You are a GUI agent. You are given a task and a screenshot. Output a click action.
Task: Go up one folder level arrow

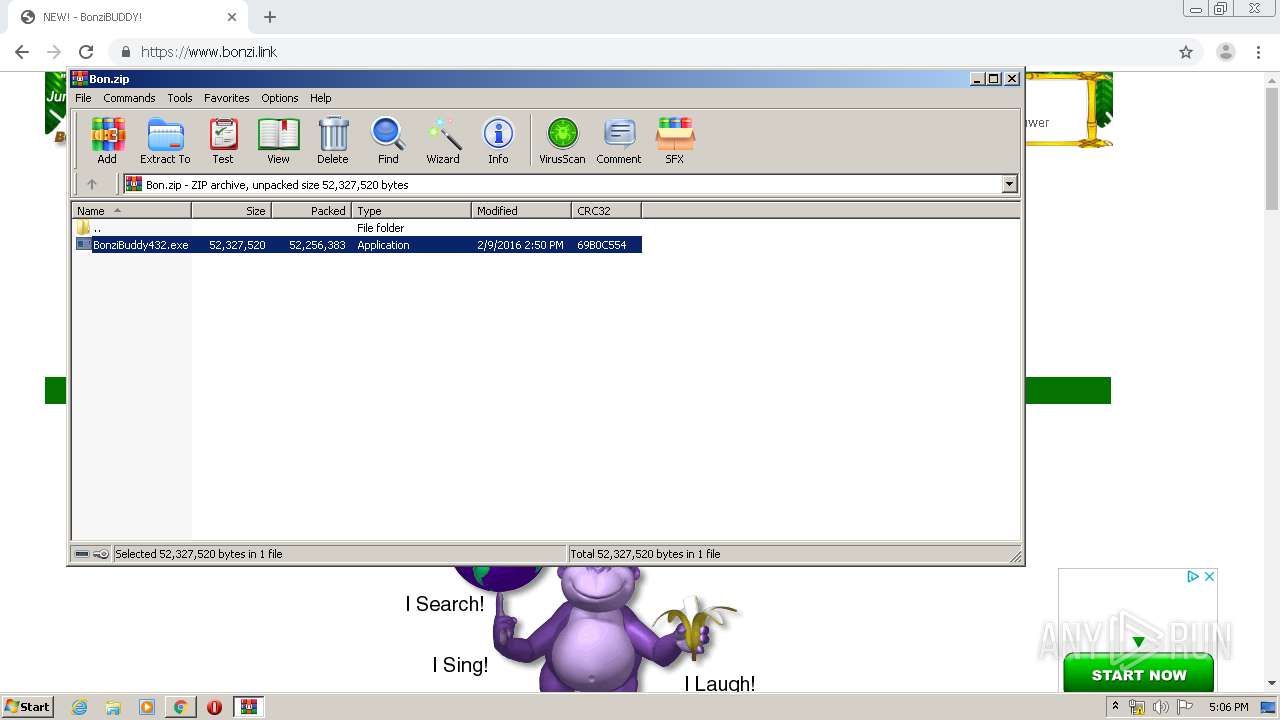click(x=92, y=184)
